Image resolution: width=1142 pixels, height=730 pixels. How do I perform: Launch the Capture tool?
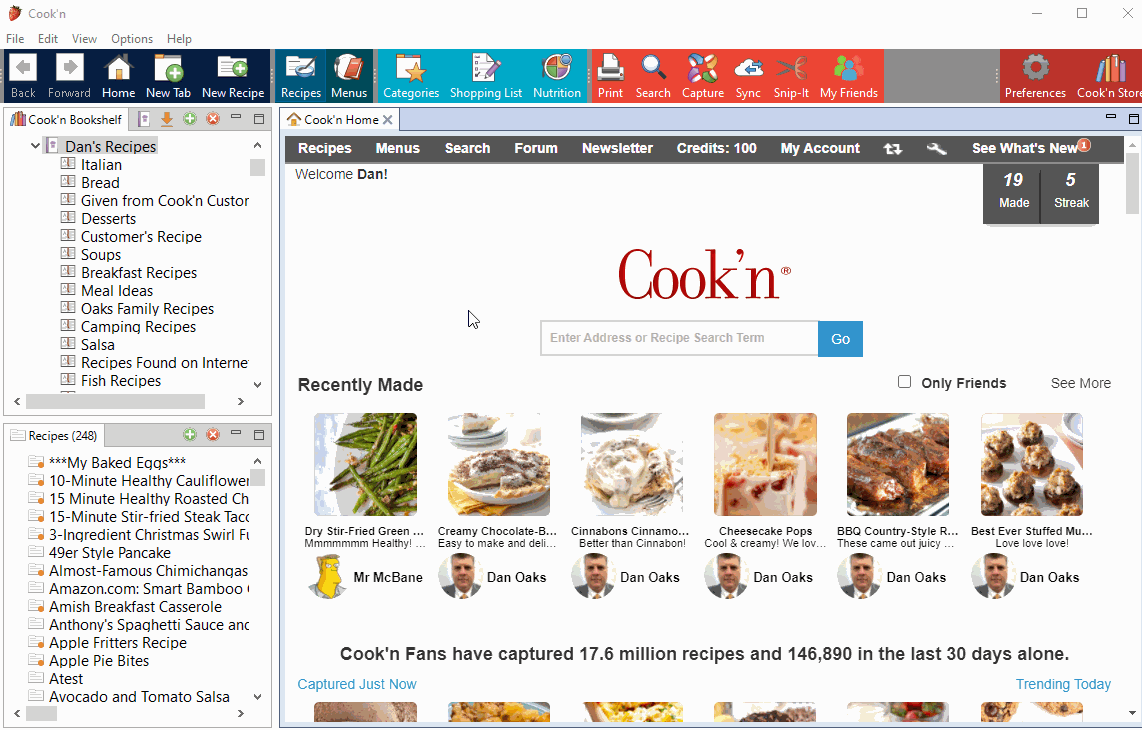click(x=703, y=76)
